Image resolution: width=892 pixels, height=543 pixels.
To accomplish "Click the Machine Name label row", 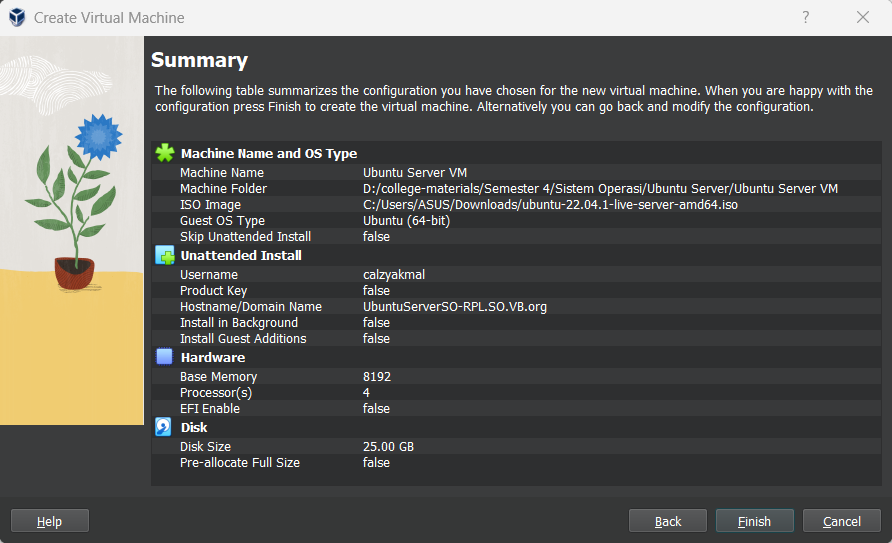I will pos(222,172).
